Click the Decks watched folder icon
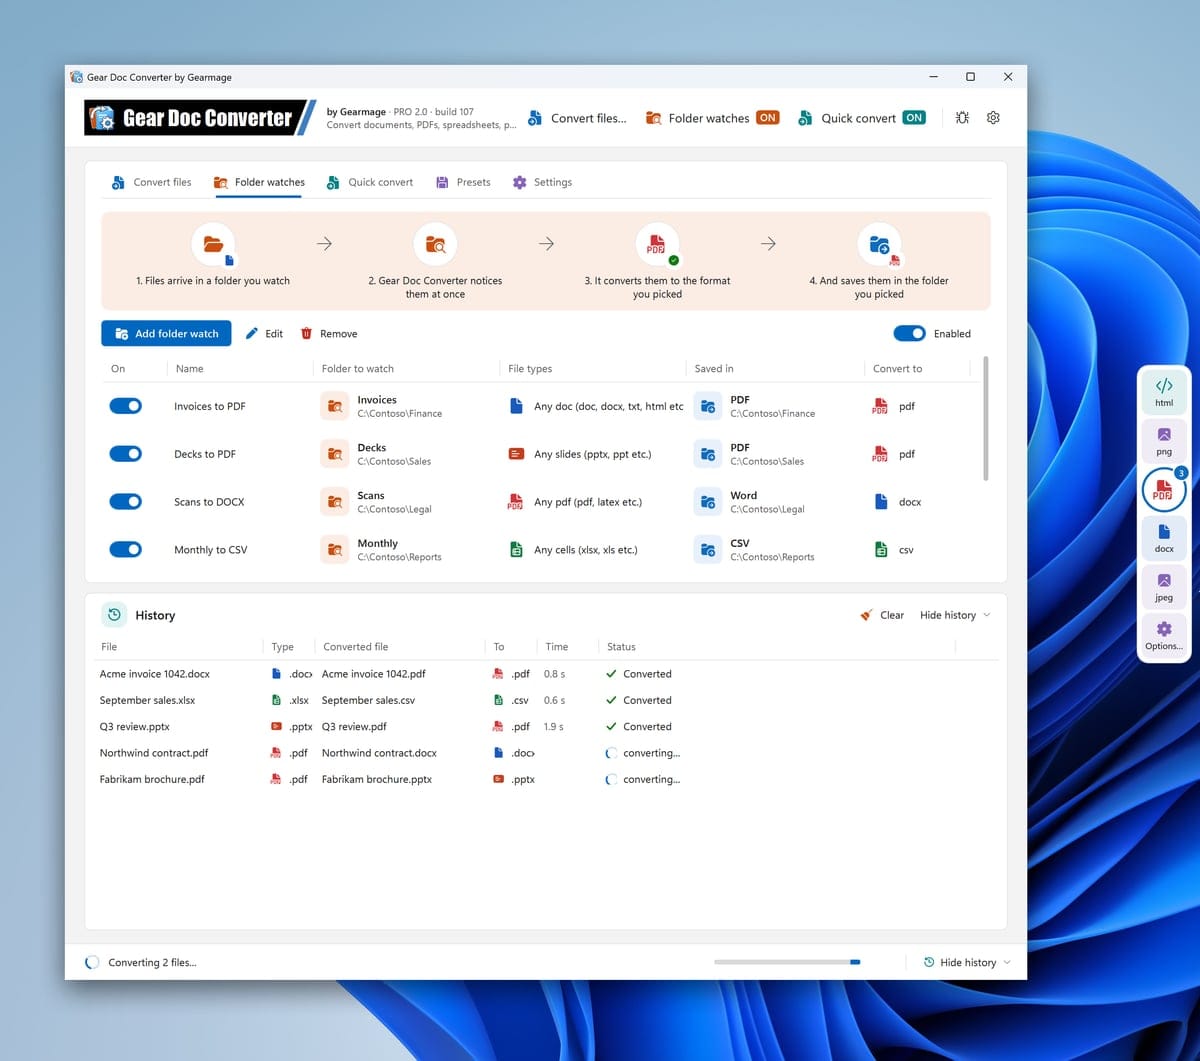The width and height of the screenshot is (1200, 1061). tap(335, 454)
